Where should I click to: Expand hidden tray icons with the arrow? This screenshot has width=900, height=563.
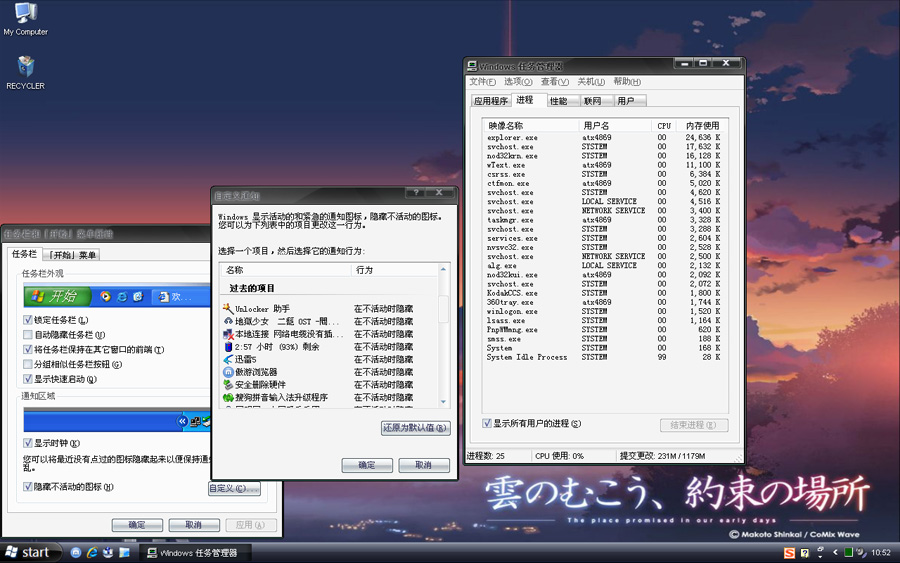click(835, 552)
